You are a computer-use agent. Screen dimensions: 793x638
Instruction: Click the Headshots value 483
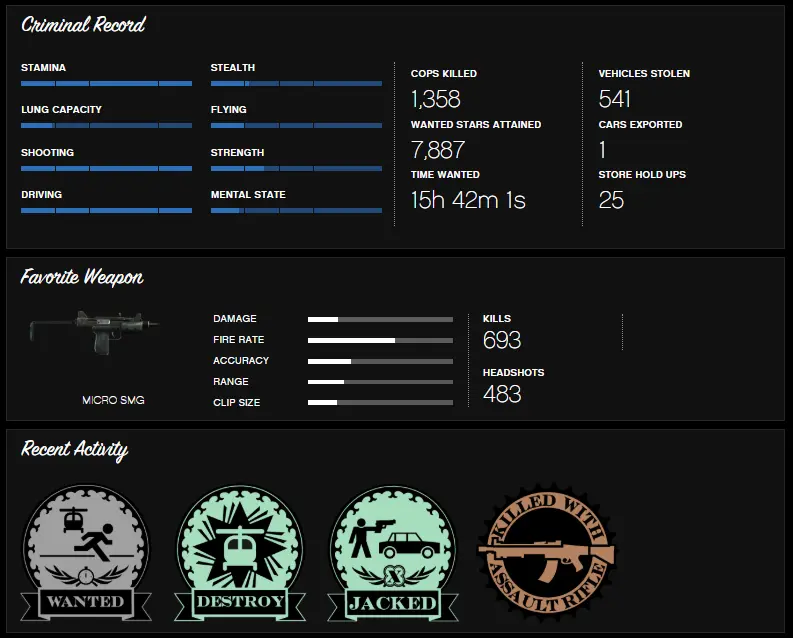pos(502,394)
